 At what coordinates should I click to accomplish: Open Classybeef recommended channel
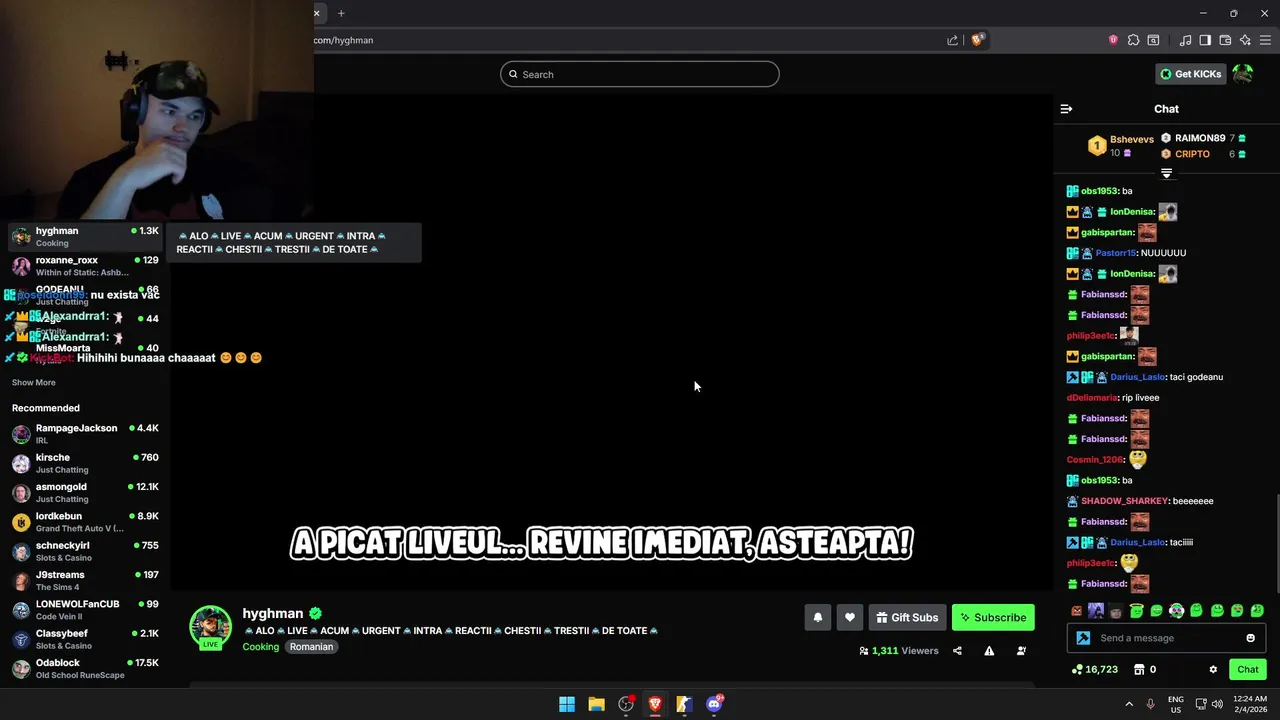pos(85,639)
